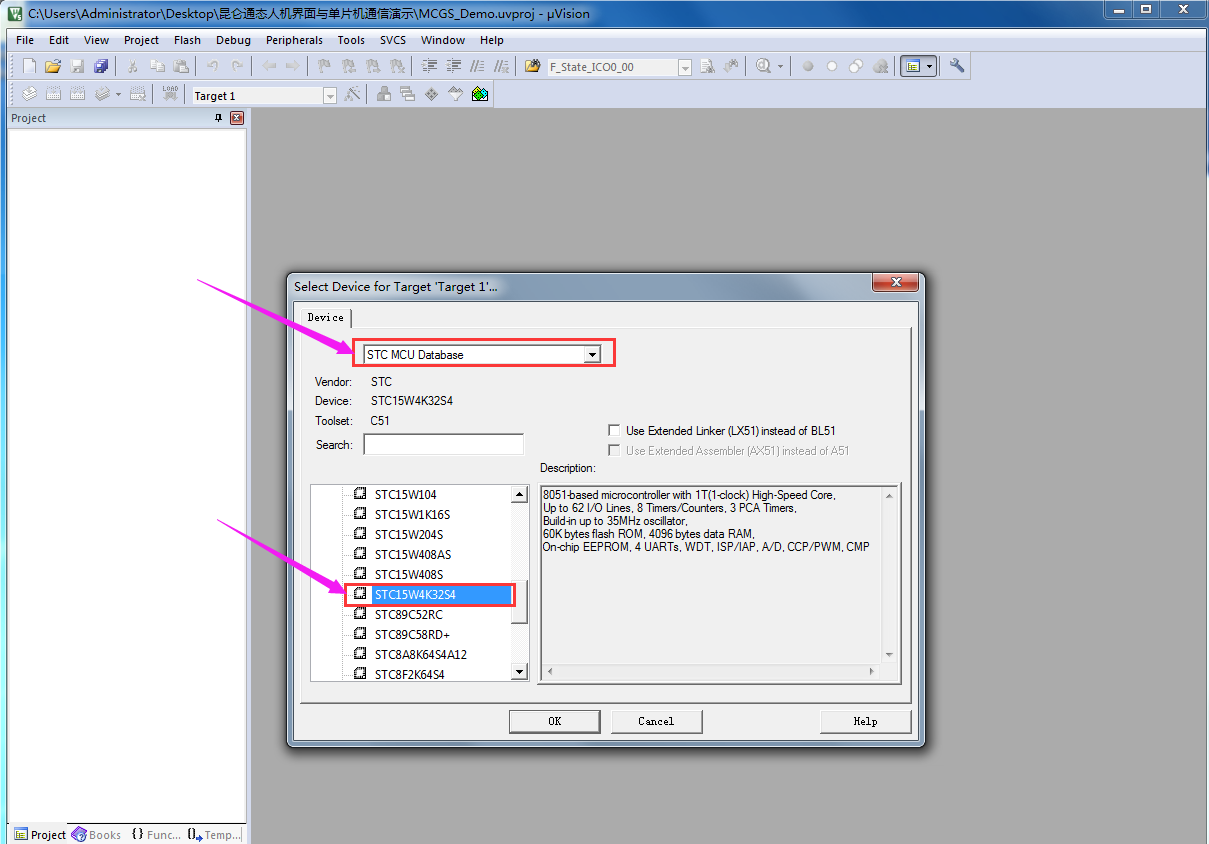Click the Redo arrow icon
This screenshot has width=1209, height=844.
pos(237,66)
